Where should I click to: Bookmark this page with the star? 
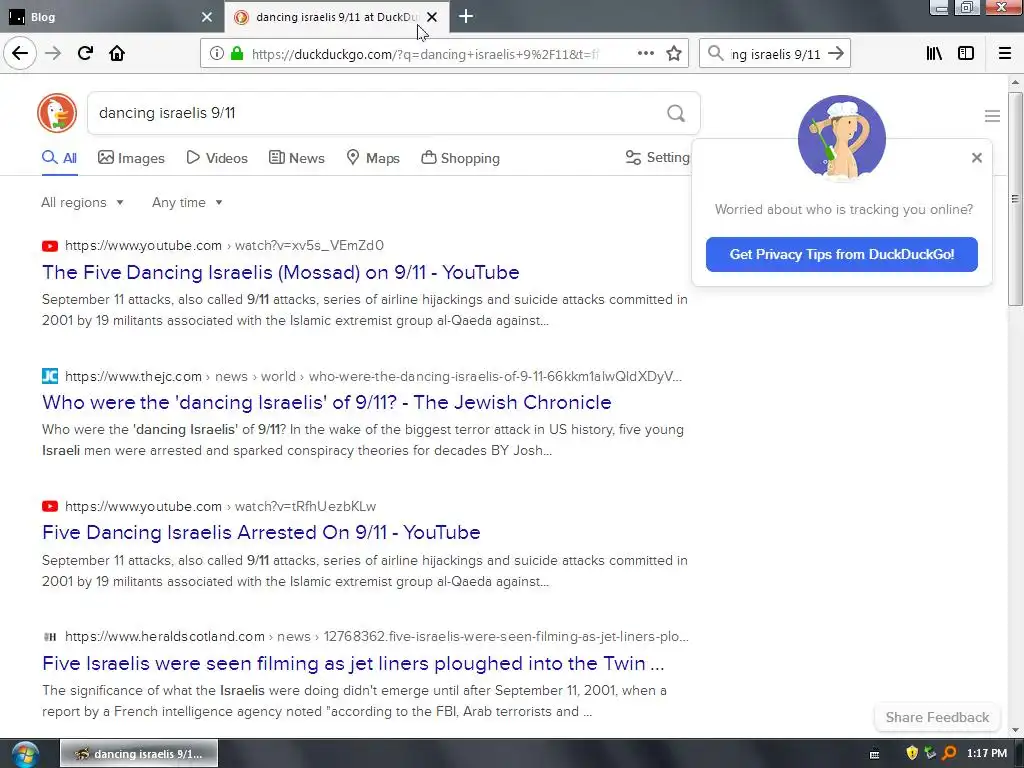click(674, 54)
